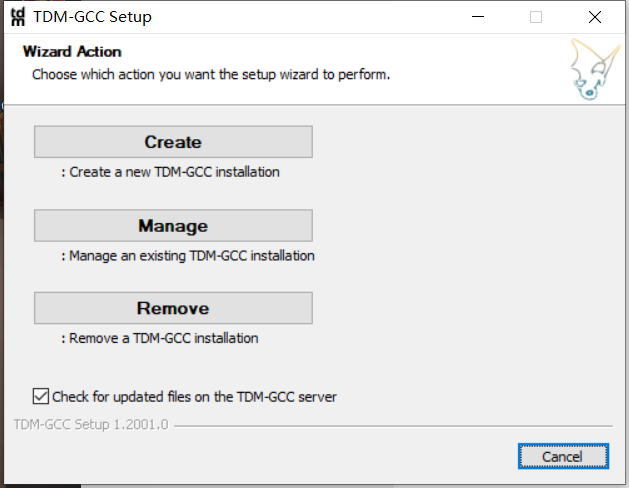This screenshot has width=629, height=488.
Task: Click the 'TDM-GCC Setup 1.2001.0' version label
Action: (91, 424)
